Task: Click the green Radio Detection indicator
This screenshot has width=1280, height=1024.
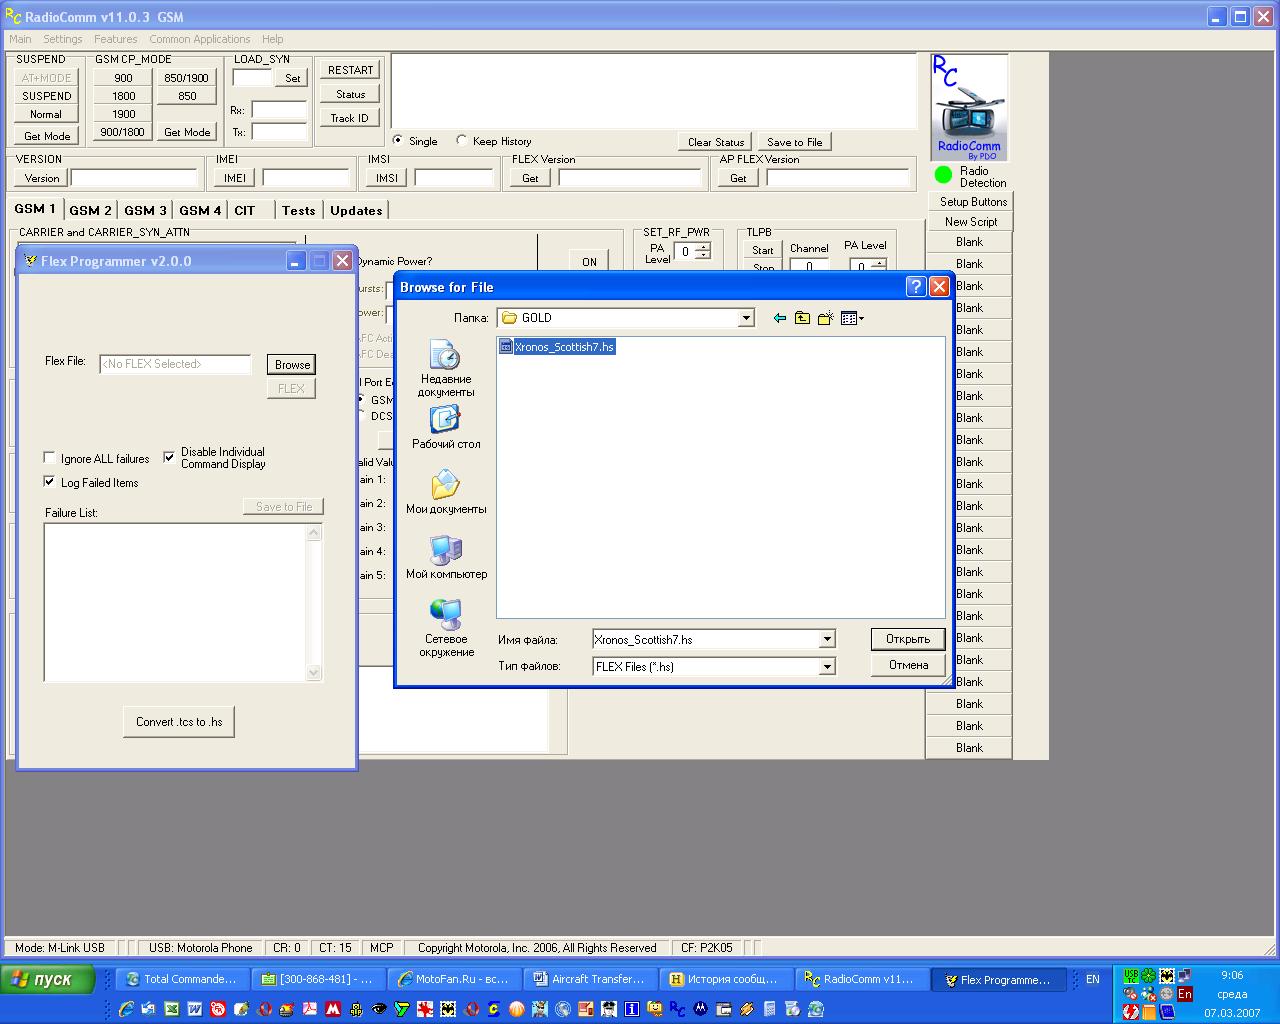Action: (943, 175)
